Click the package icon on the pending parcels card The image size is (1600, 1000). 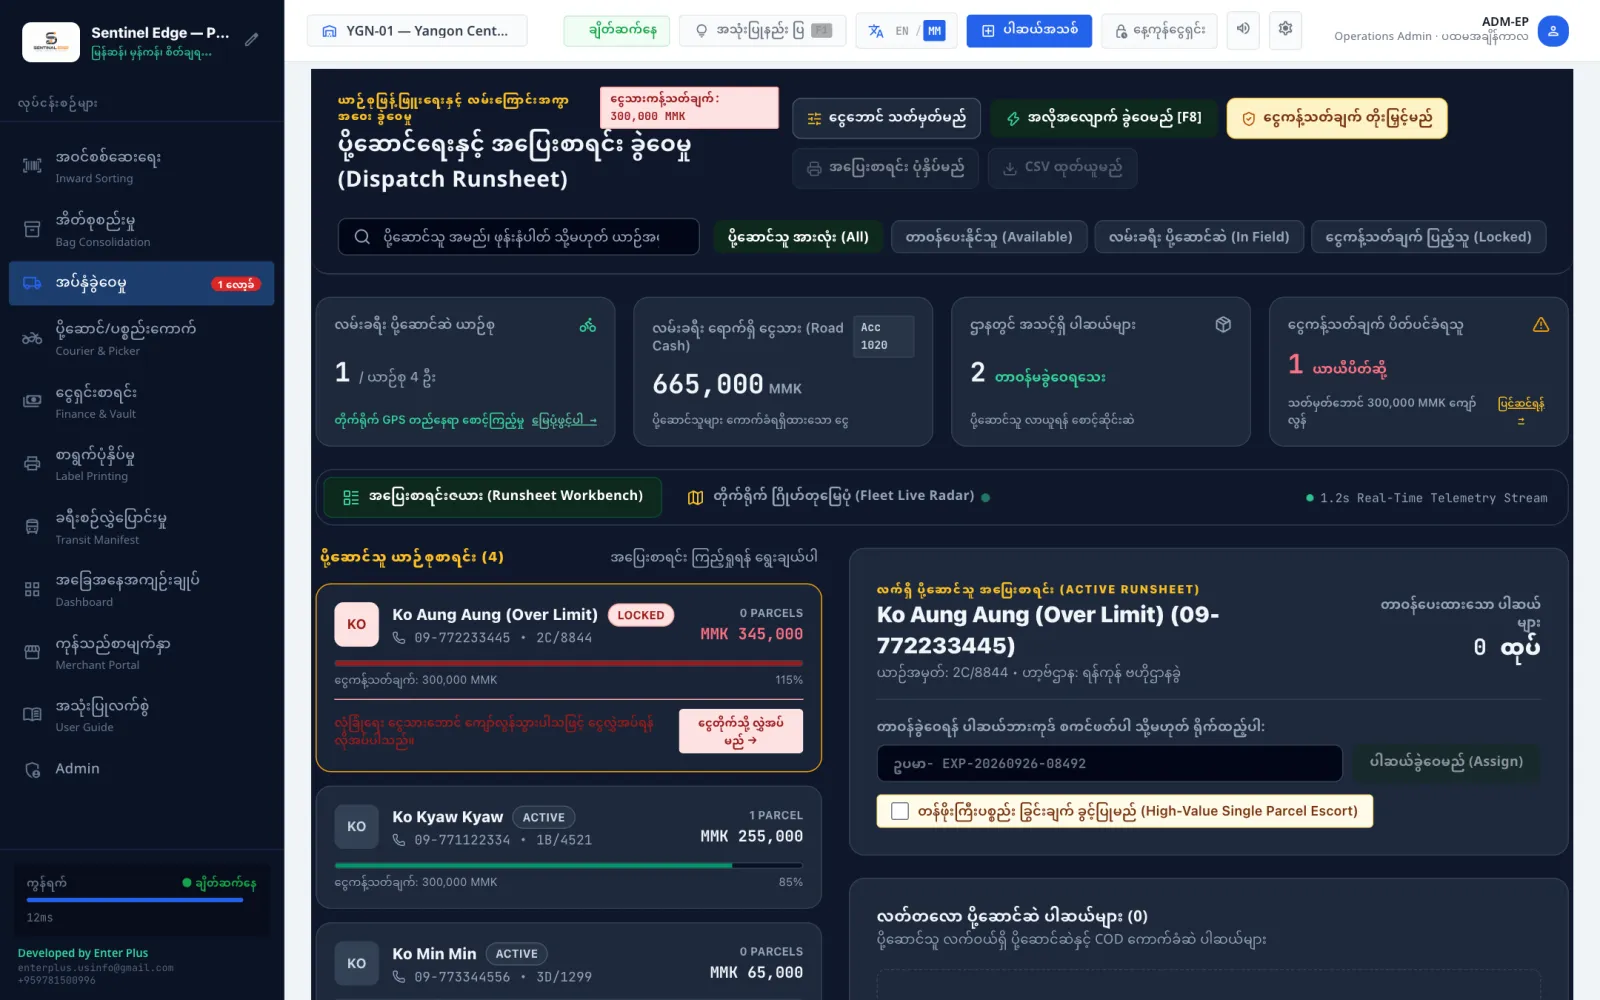tap(1223, 325)
